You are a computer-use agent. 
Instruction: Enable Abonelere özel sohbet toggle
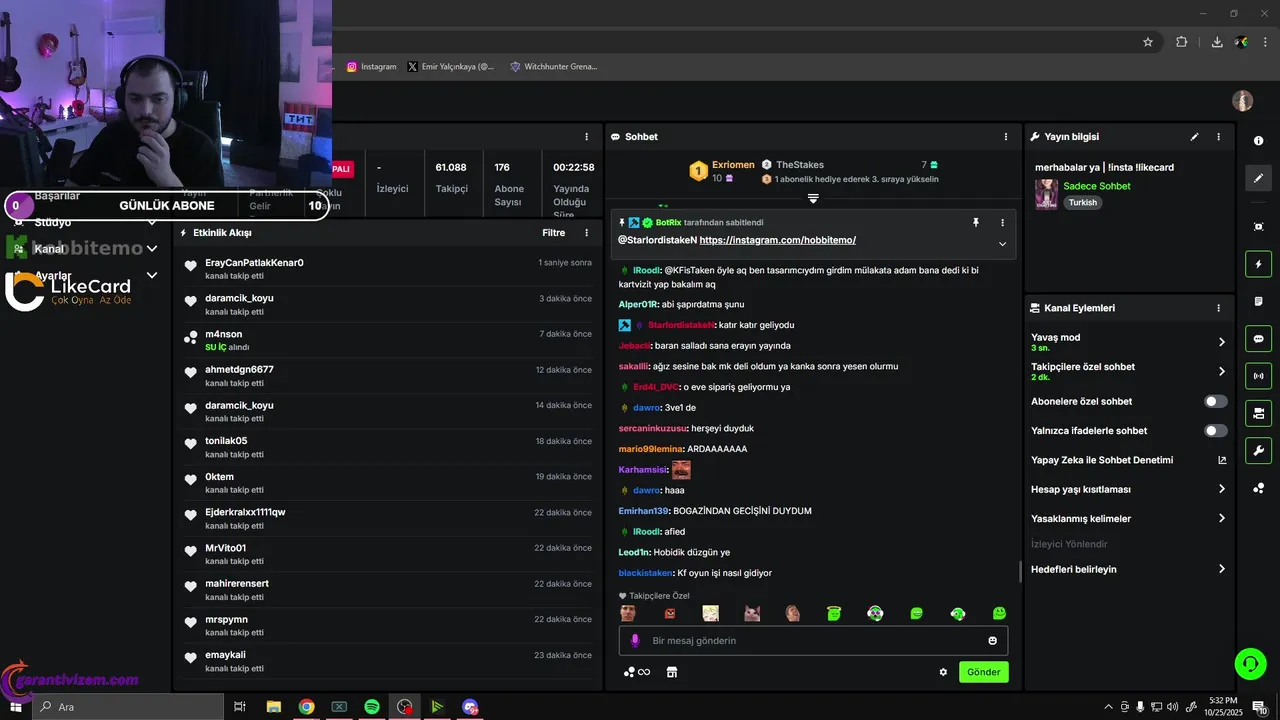1215,401
